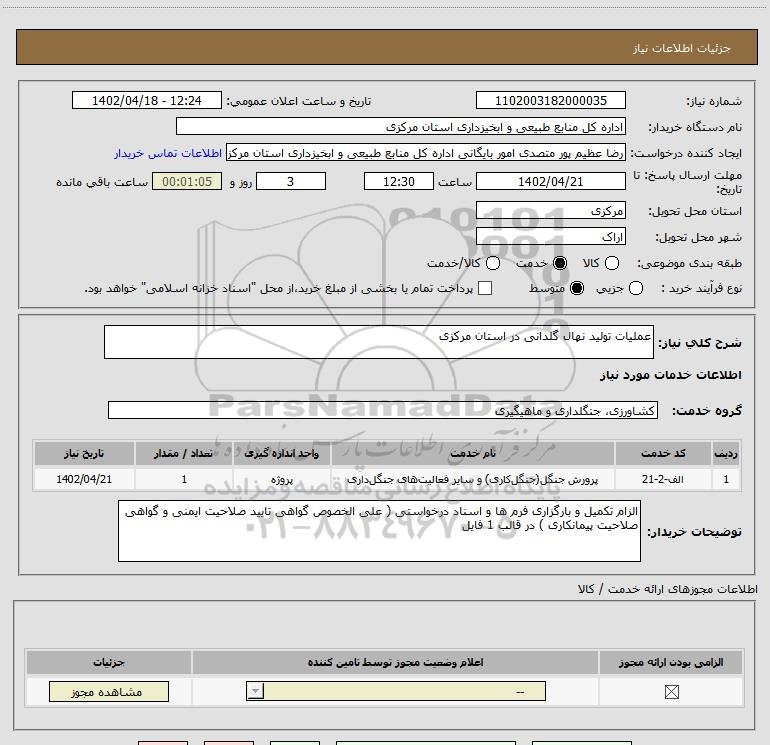The height and width of the screenshot is (745, 770).
Task: Click the delivery province field مرکزی
Action: pos(550,210)
